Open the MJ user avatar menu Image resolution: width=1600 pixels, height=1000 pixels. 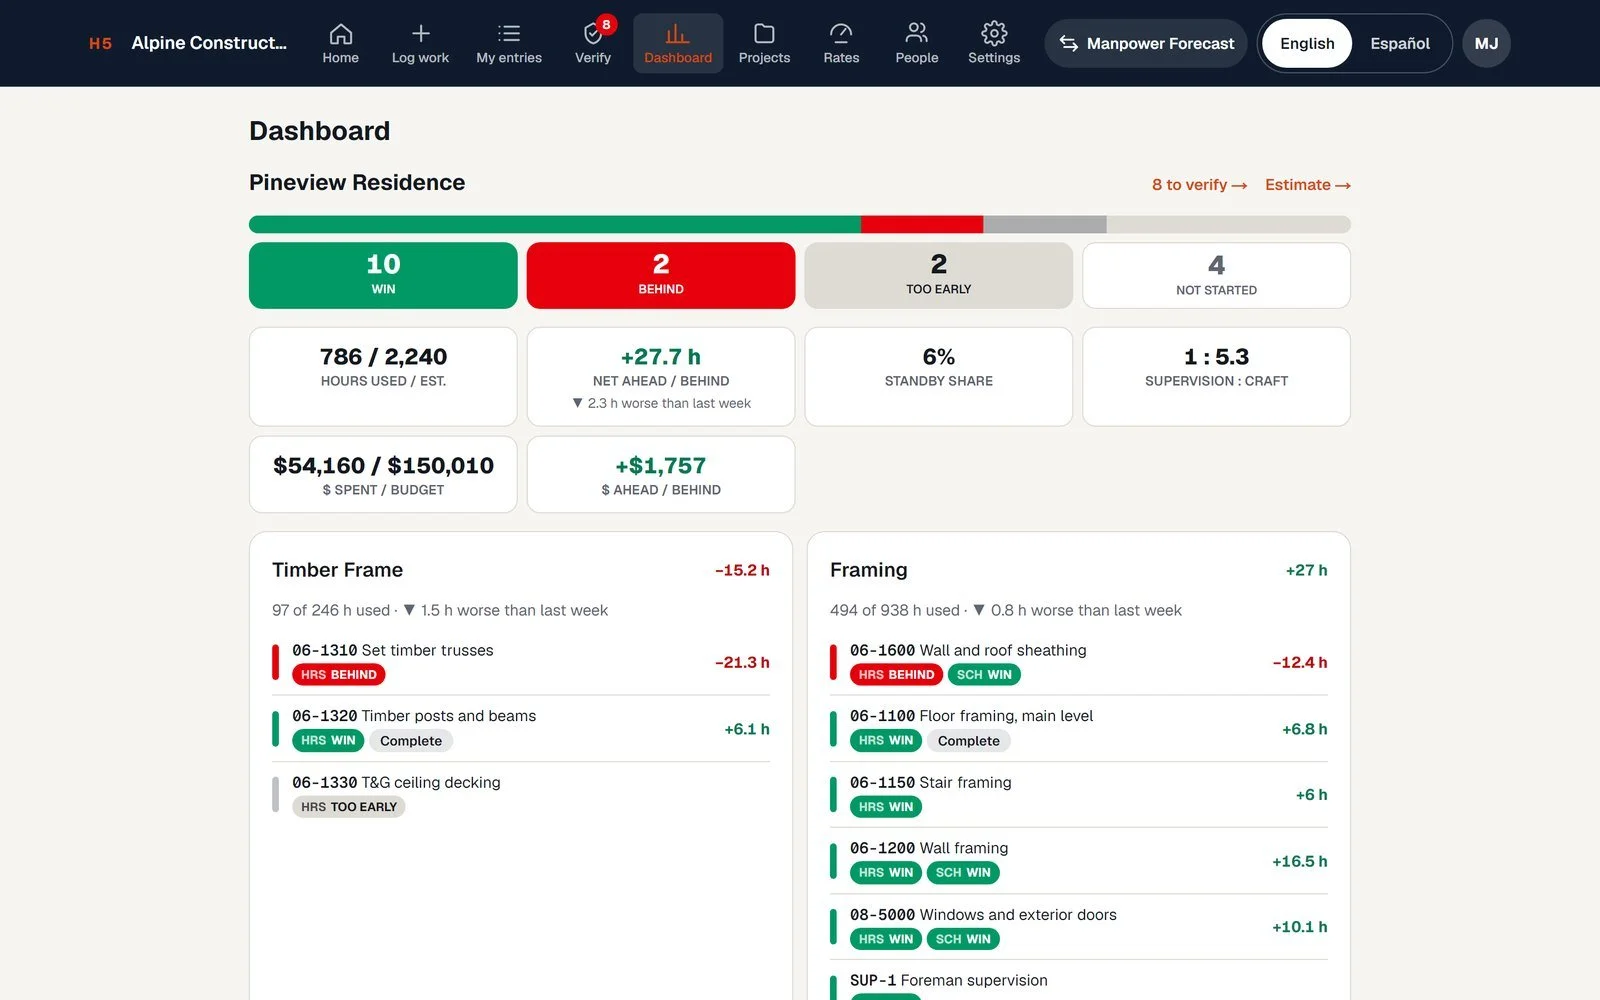pos(1486,43)
